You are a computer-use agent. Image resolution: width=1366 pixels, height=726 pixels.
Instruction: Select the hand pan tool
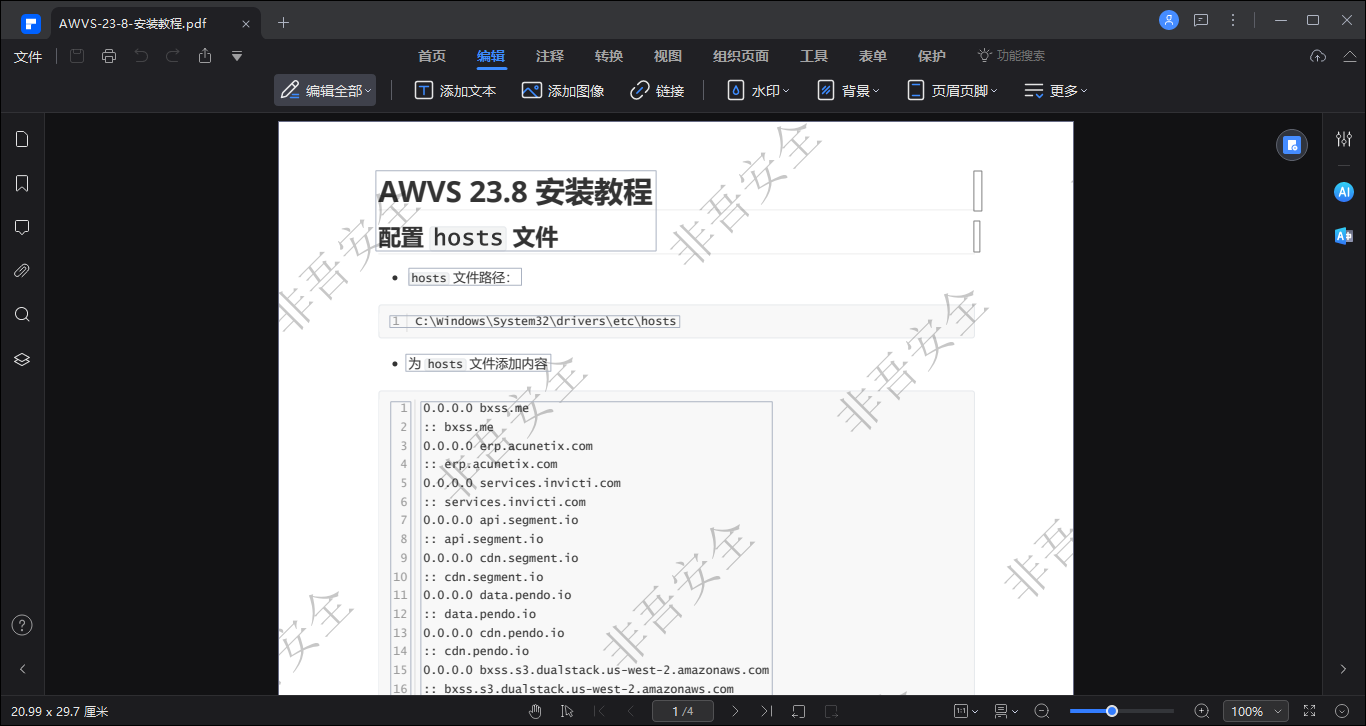pos(536,711)
